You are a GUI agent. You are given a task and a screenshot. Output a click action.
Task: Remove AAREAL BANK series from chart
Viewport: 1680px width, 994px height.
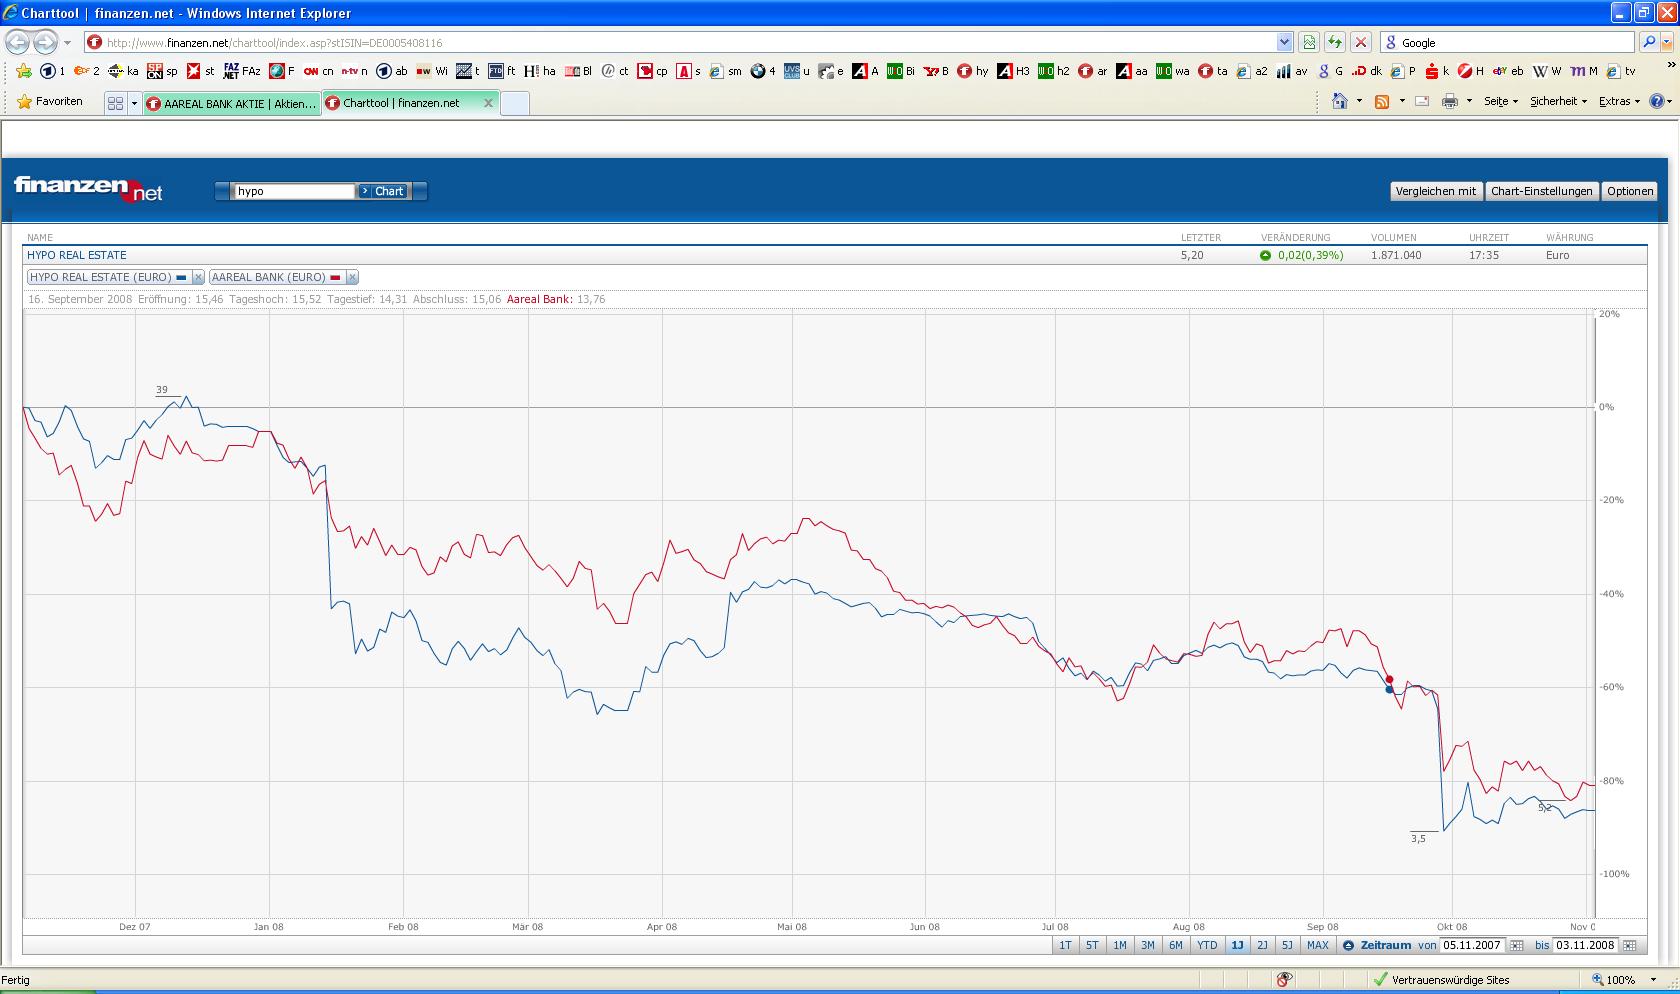[x=352, y=277]
